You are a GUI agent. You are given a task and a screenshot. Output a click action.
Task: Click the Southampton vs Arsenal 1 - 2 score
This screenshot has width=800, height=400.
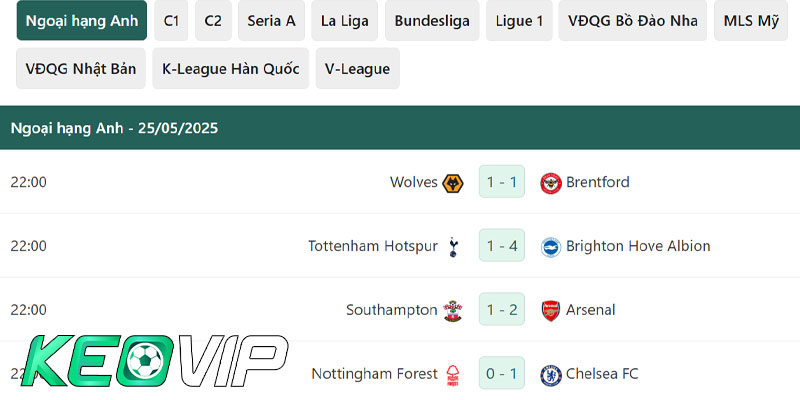[x=502, y=310]
